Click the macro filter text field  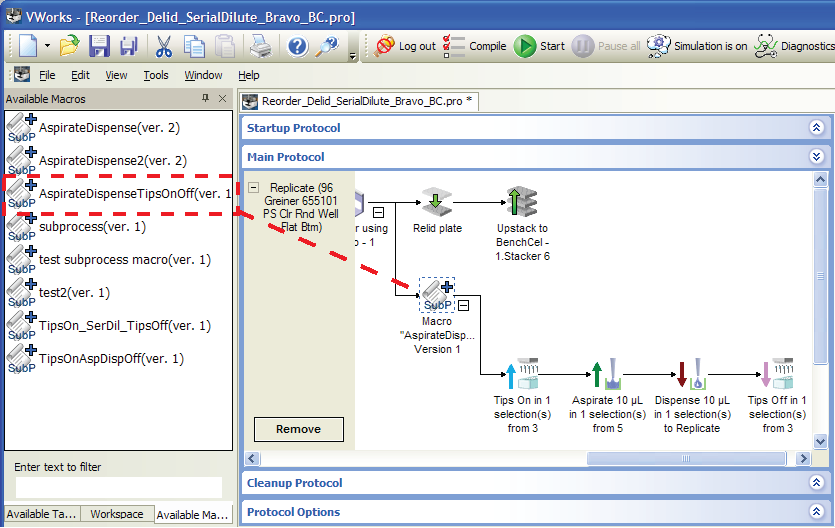[x=118, y=487]
